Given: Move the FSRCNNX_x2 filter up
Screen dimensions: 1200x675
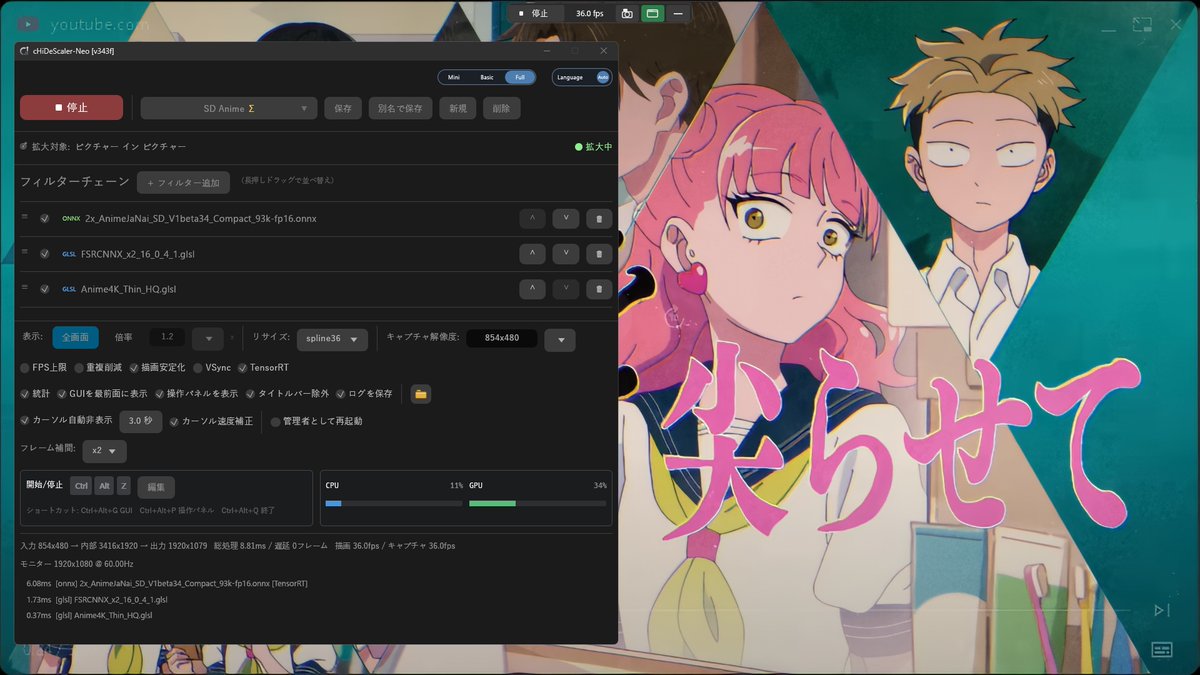Looking at the screenshot, I should click(x=532, y=254).
